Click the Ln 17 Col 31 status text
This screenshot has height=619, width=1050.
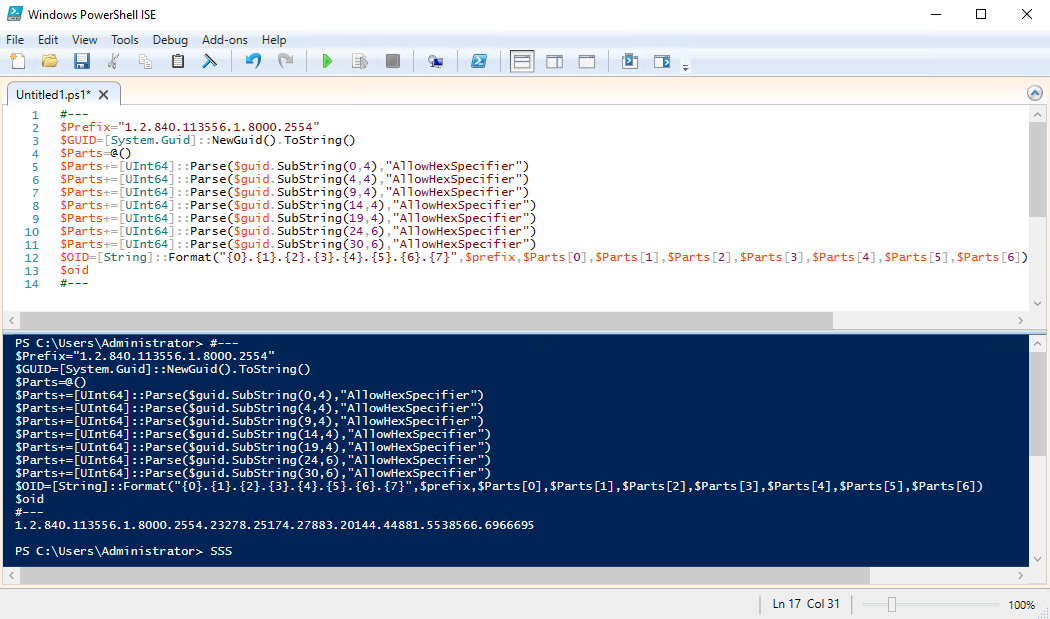(806, 604)
